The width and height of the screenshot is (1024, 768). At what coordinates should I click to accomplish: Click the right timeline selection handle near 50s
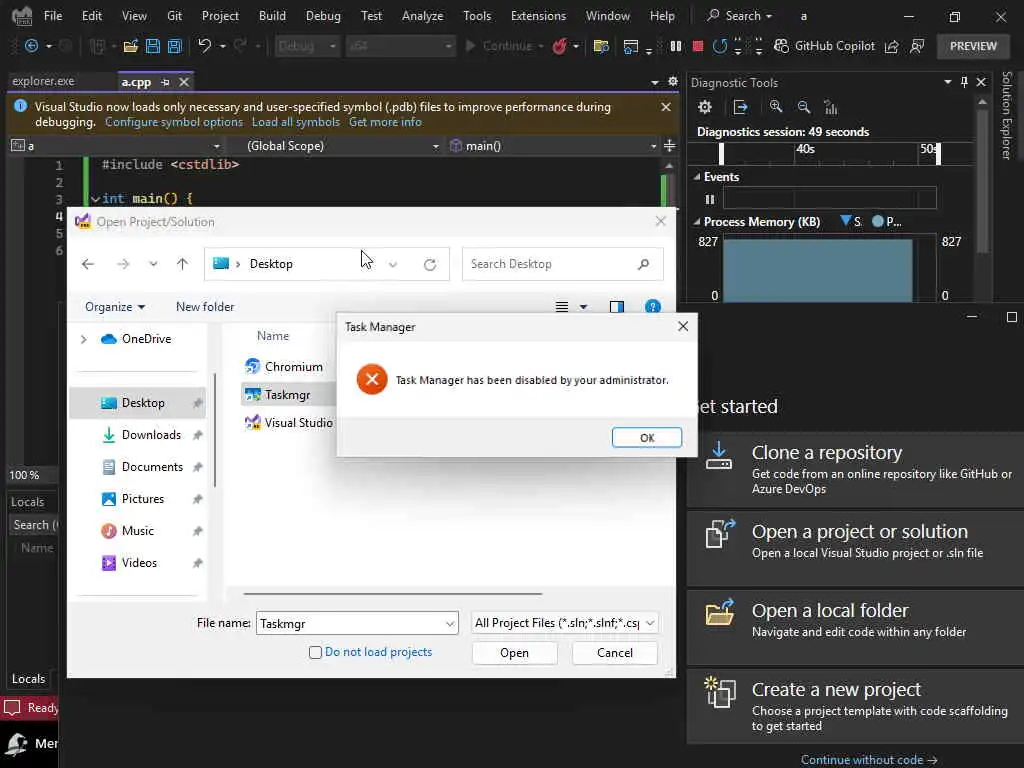click(938, 153)
